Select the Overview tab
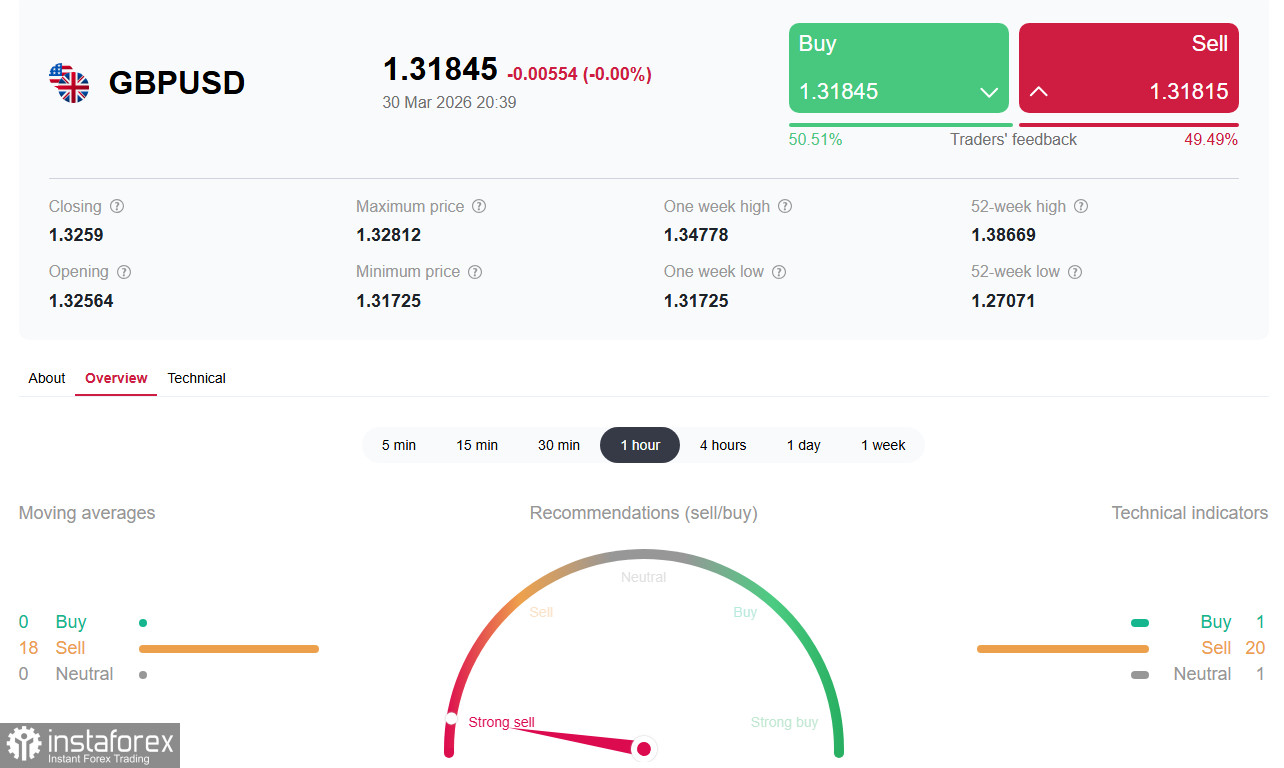The width and height of the screenshot is (1284, 768). click(x=115, y=378)
